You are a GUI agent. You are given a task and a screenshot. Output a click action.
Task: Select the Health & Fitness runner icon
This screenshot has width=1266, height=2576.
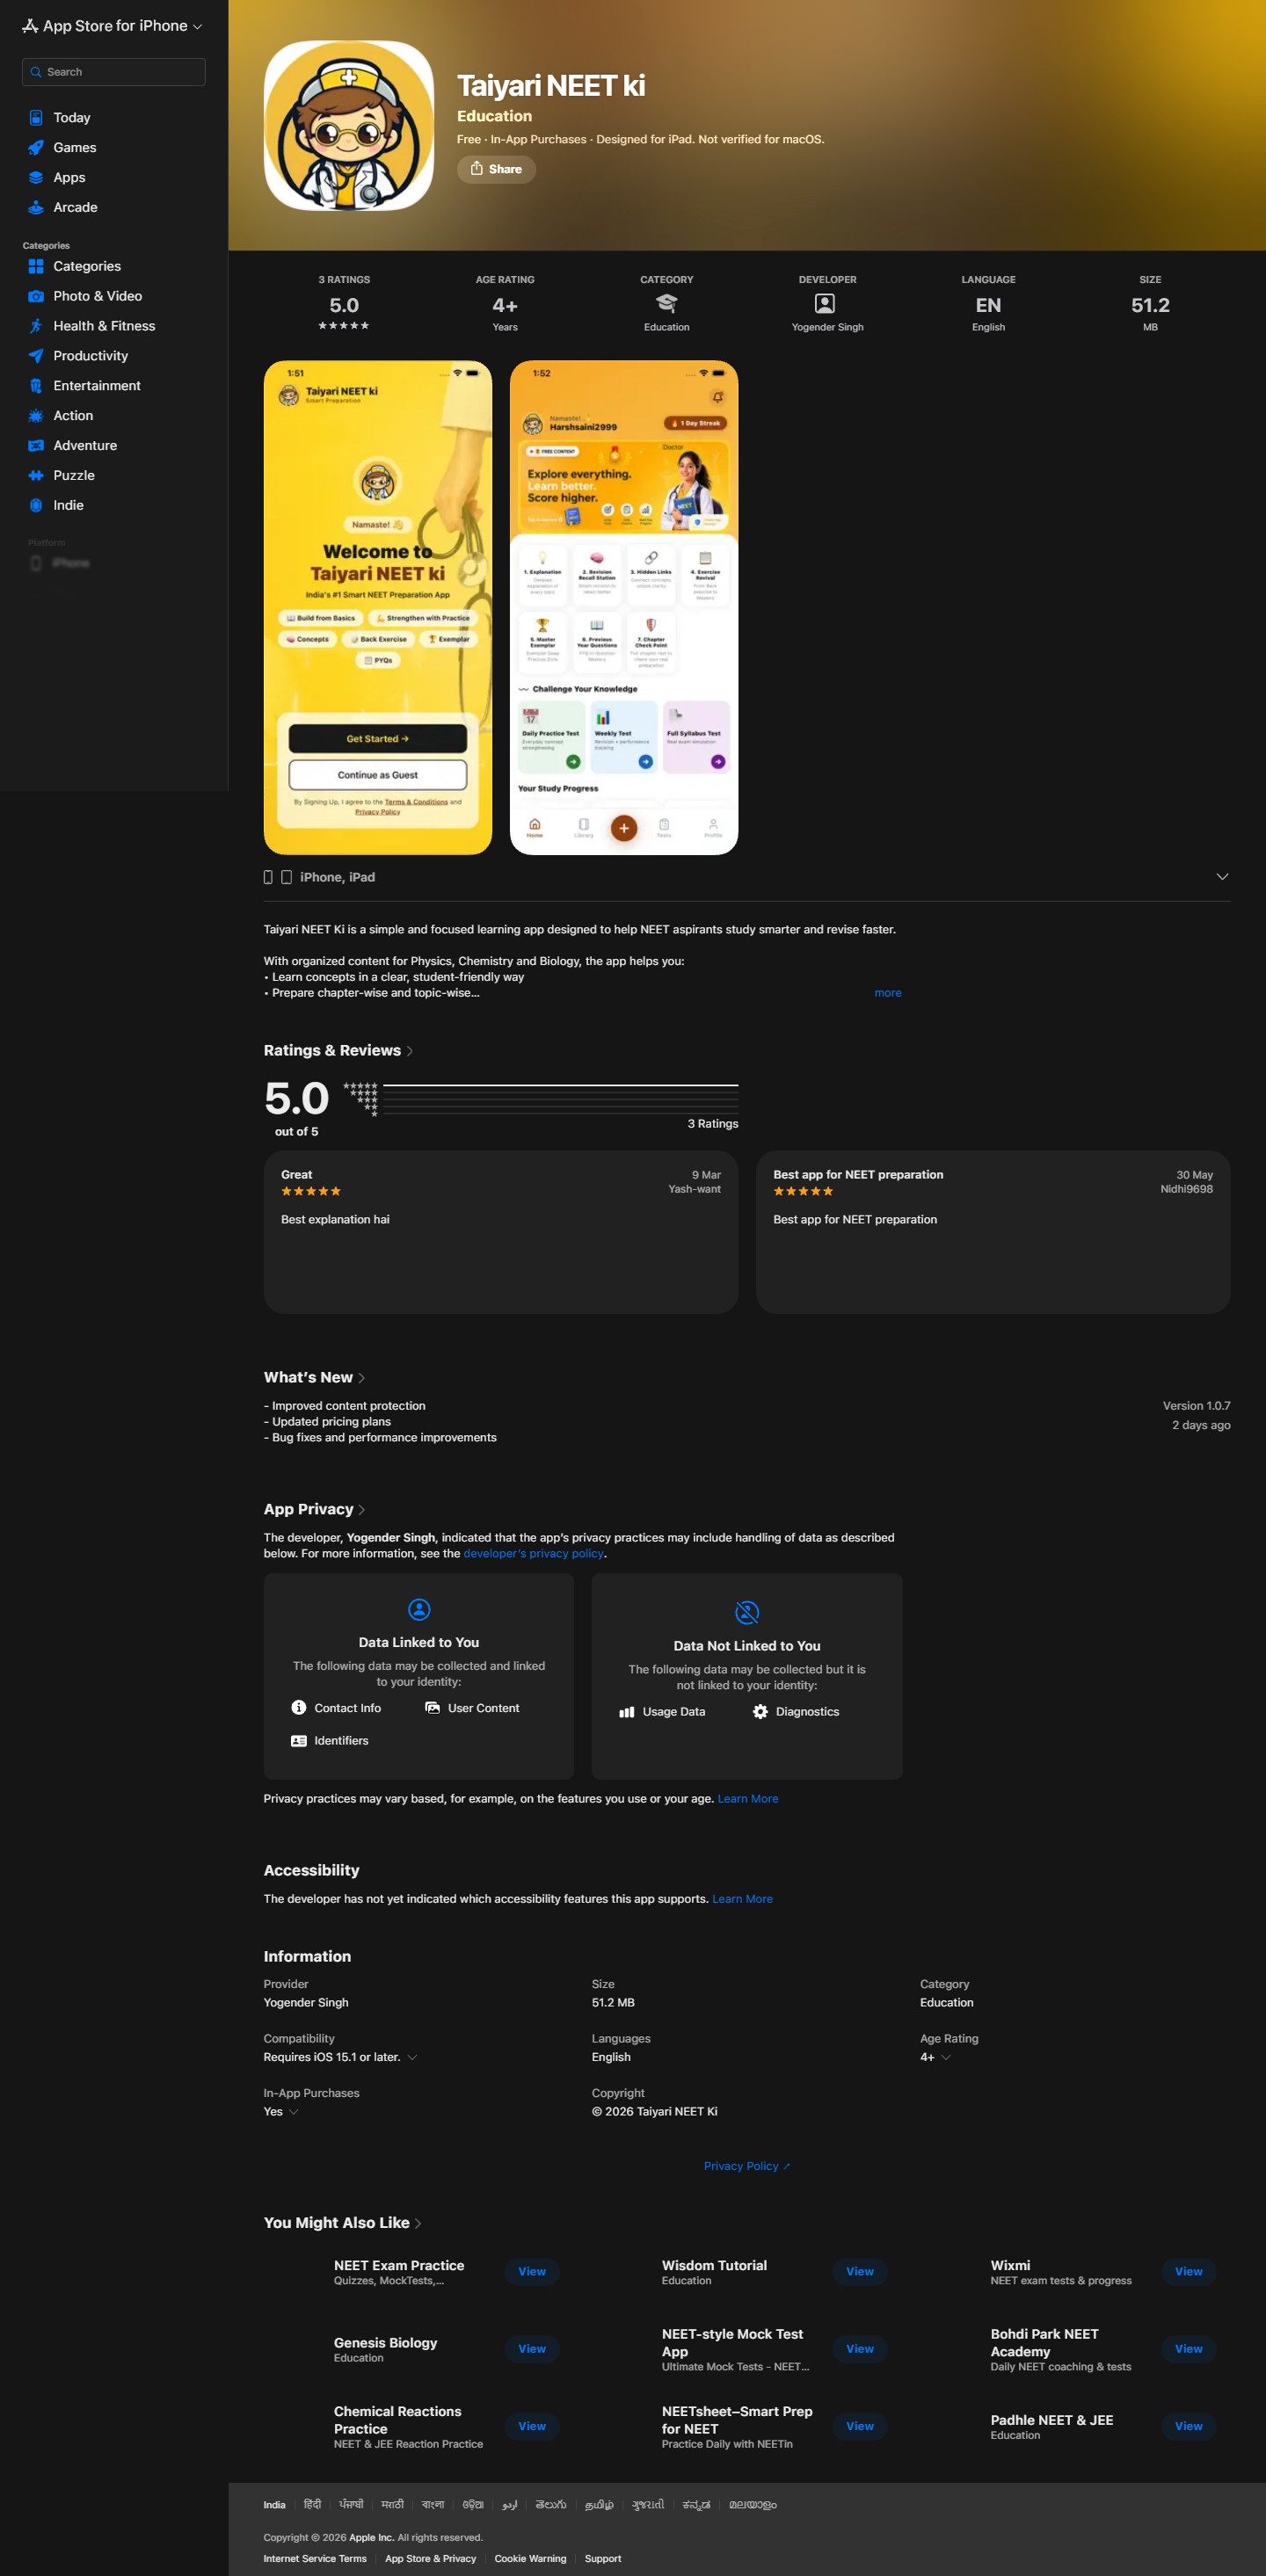click(36, 326)
